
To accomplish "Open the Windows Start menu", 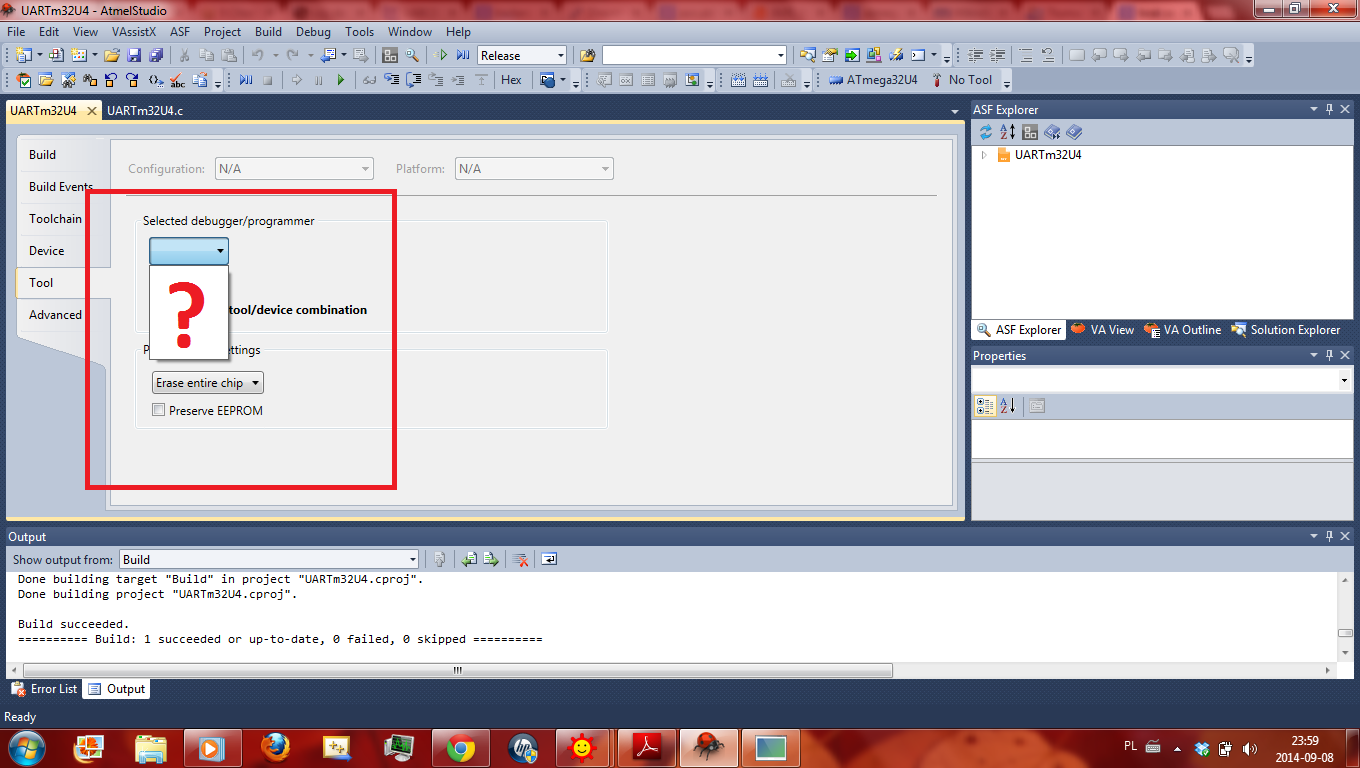I will click(x=25, y=747).
